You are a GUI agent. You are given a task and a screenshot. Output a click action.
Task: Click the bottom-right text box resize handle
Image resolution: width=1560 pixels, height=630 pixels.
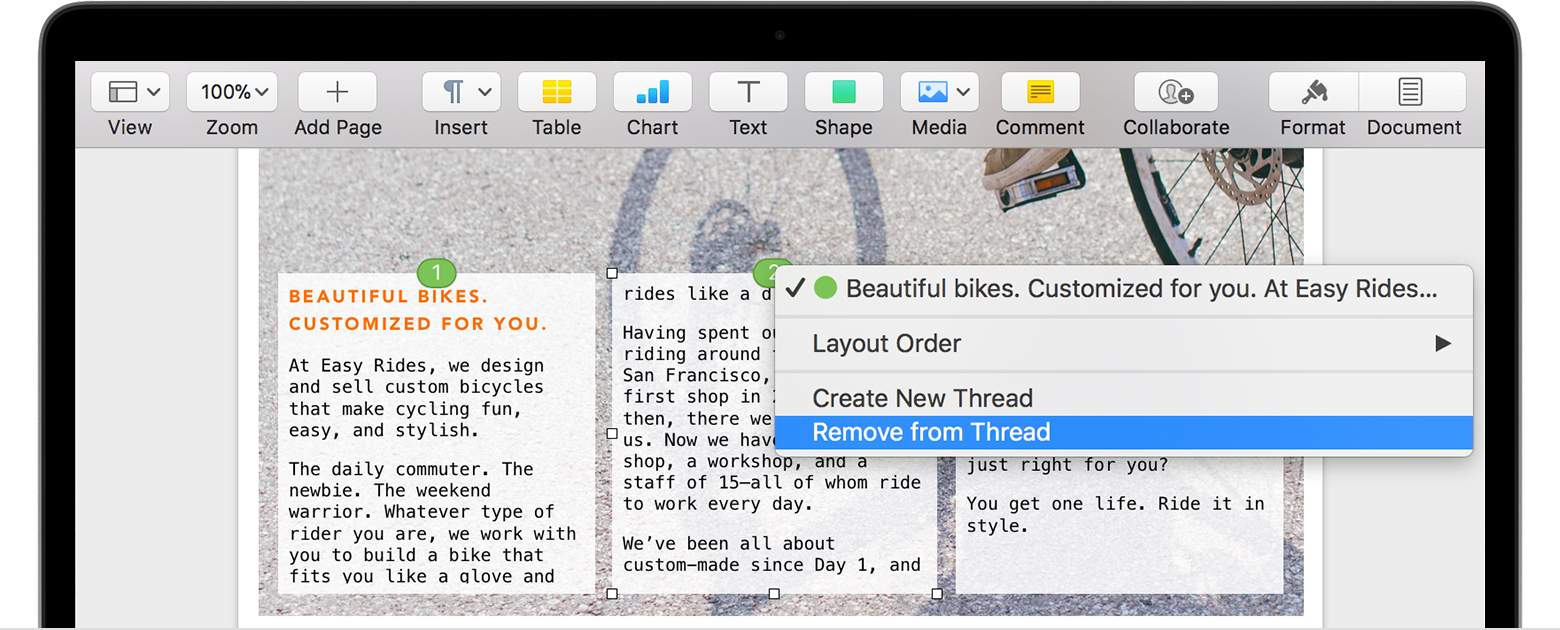[x=937, y=594]
